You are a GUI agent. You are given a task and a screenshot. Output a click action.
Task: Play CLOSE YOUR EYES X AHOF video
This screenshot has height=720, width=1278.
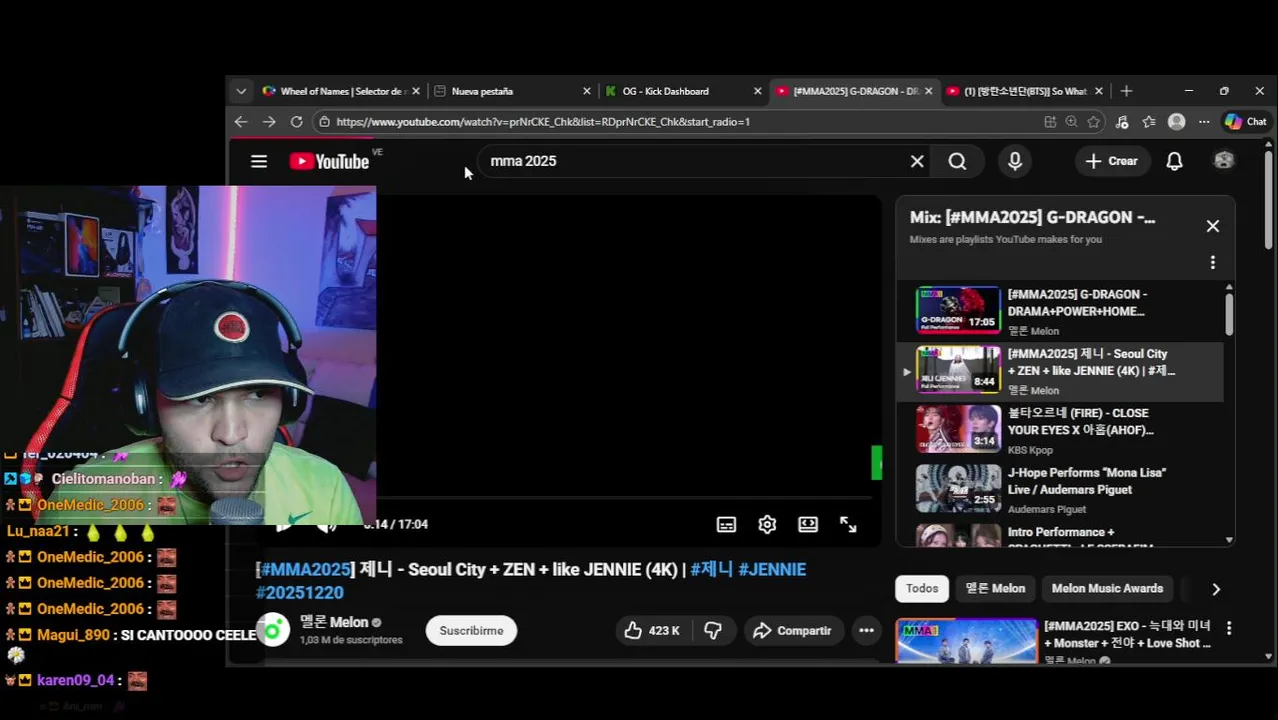click(1060, 430)
